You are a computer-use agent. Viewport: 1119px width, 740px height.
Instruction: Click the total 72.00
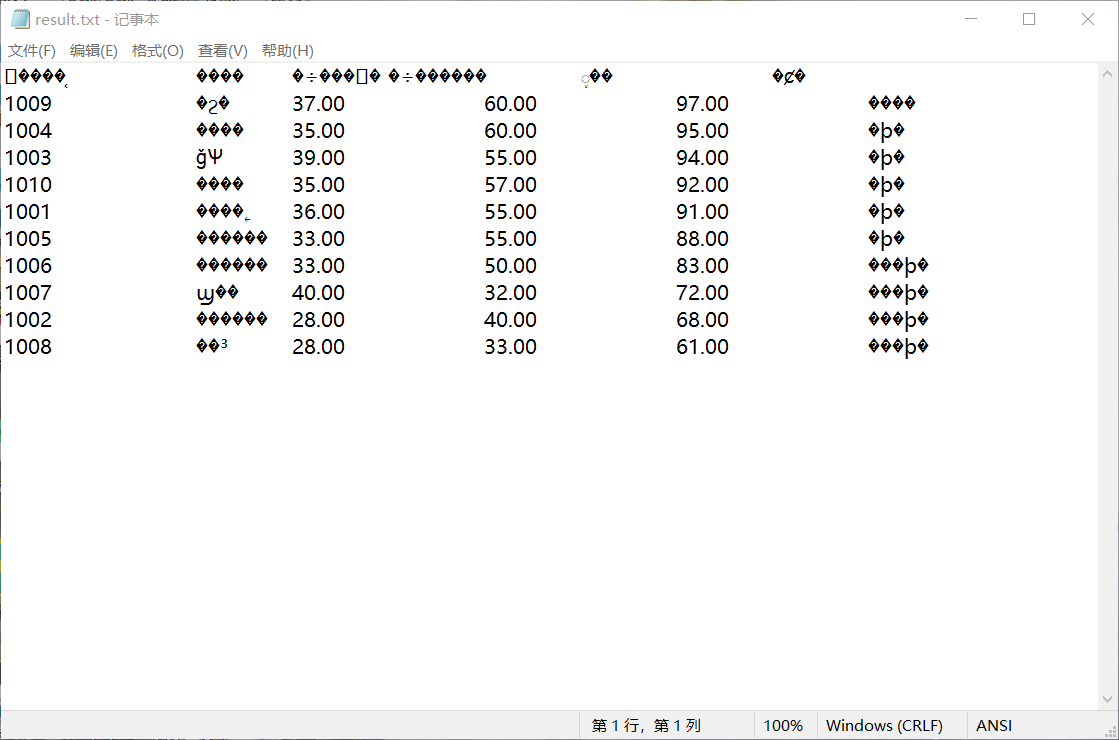click(x=702, y=293)
